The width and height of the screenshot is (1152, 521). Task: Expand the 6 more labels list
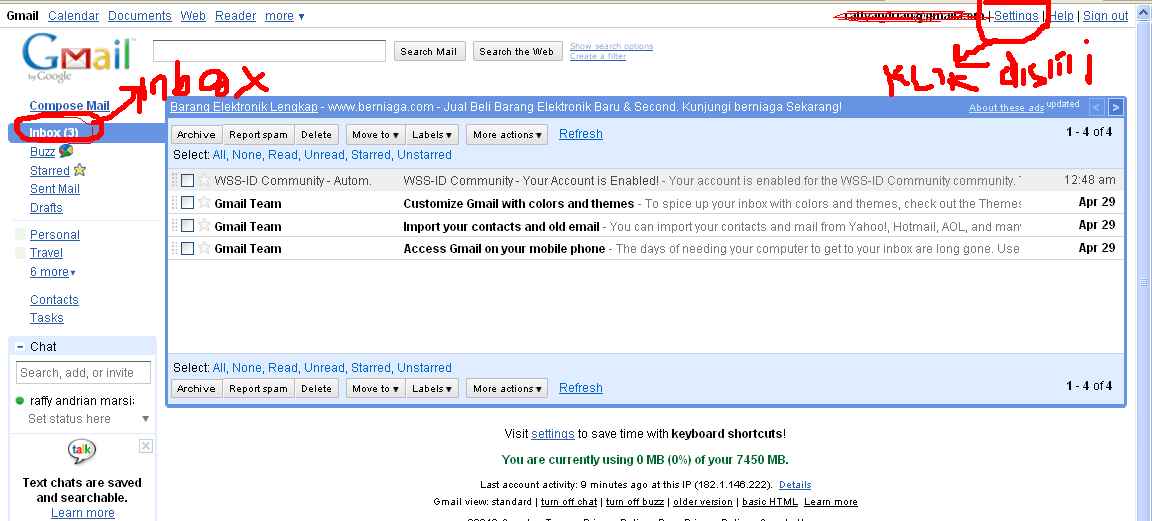tap(53, 272)
